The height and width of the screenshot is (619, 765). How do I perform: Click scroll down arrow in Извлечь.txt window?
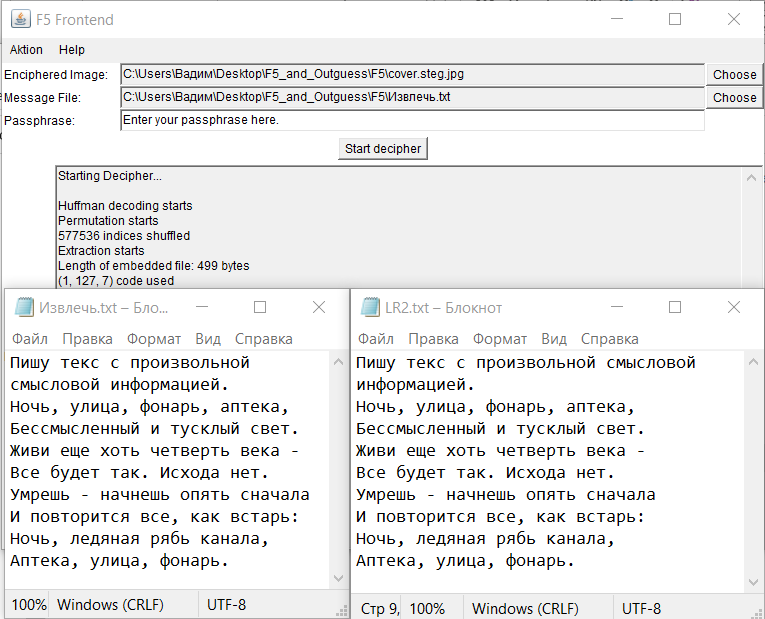pyautogui.click(x=338, y=579)
